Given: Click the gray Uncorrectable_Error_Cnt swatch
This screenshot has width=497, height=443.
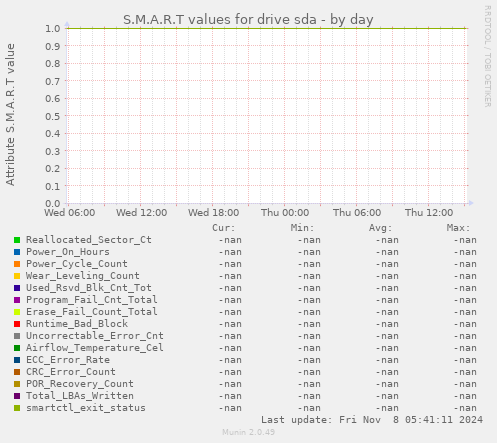Looking at the screenshot, I should [x=17, y=336].
